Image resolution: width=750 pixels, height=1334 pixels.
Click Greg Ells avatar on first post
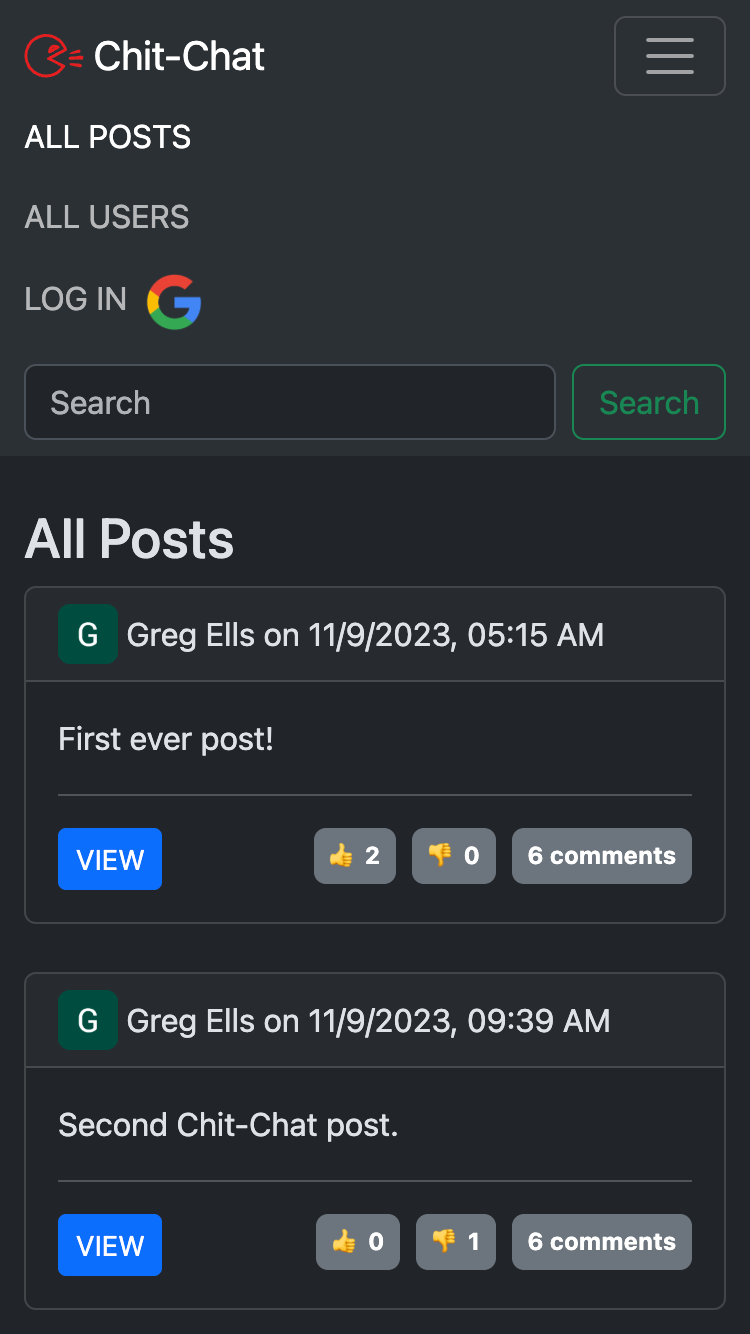click(x=88, y=634)
